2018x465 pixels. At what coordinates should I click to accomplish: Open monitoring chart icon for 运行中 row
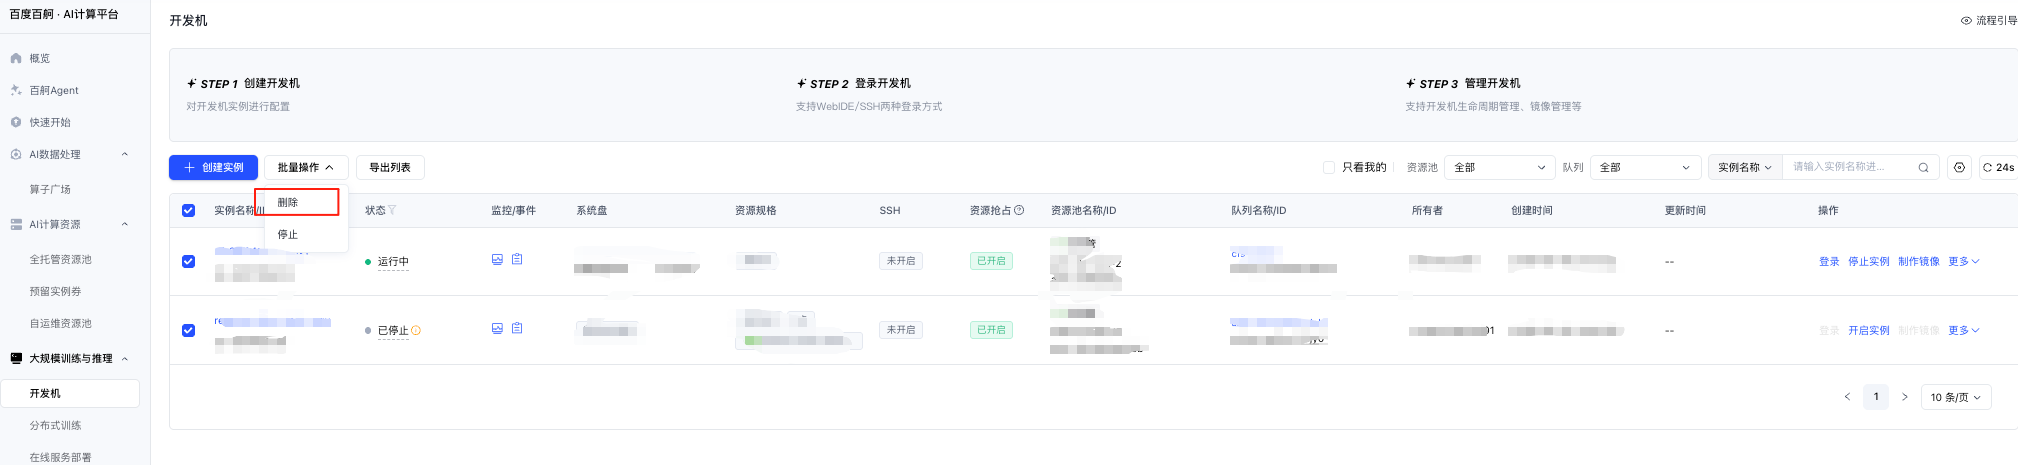[x=497, y=259]
